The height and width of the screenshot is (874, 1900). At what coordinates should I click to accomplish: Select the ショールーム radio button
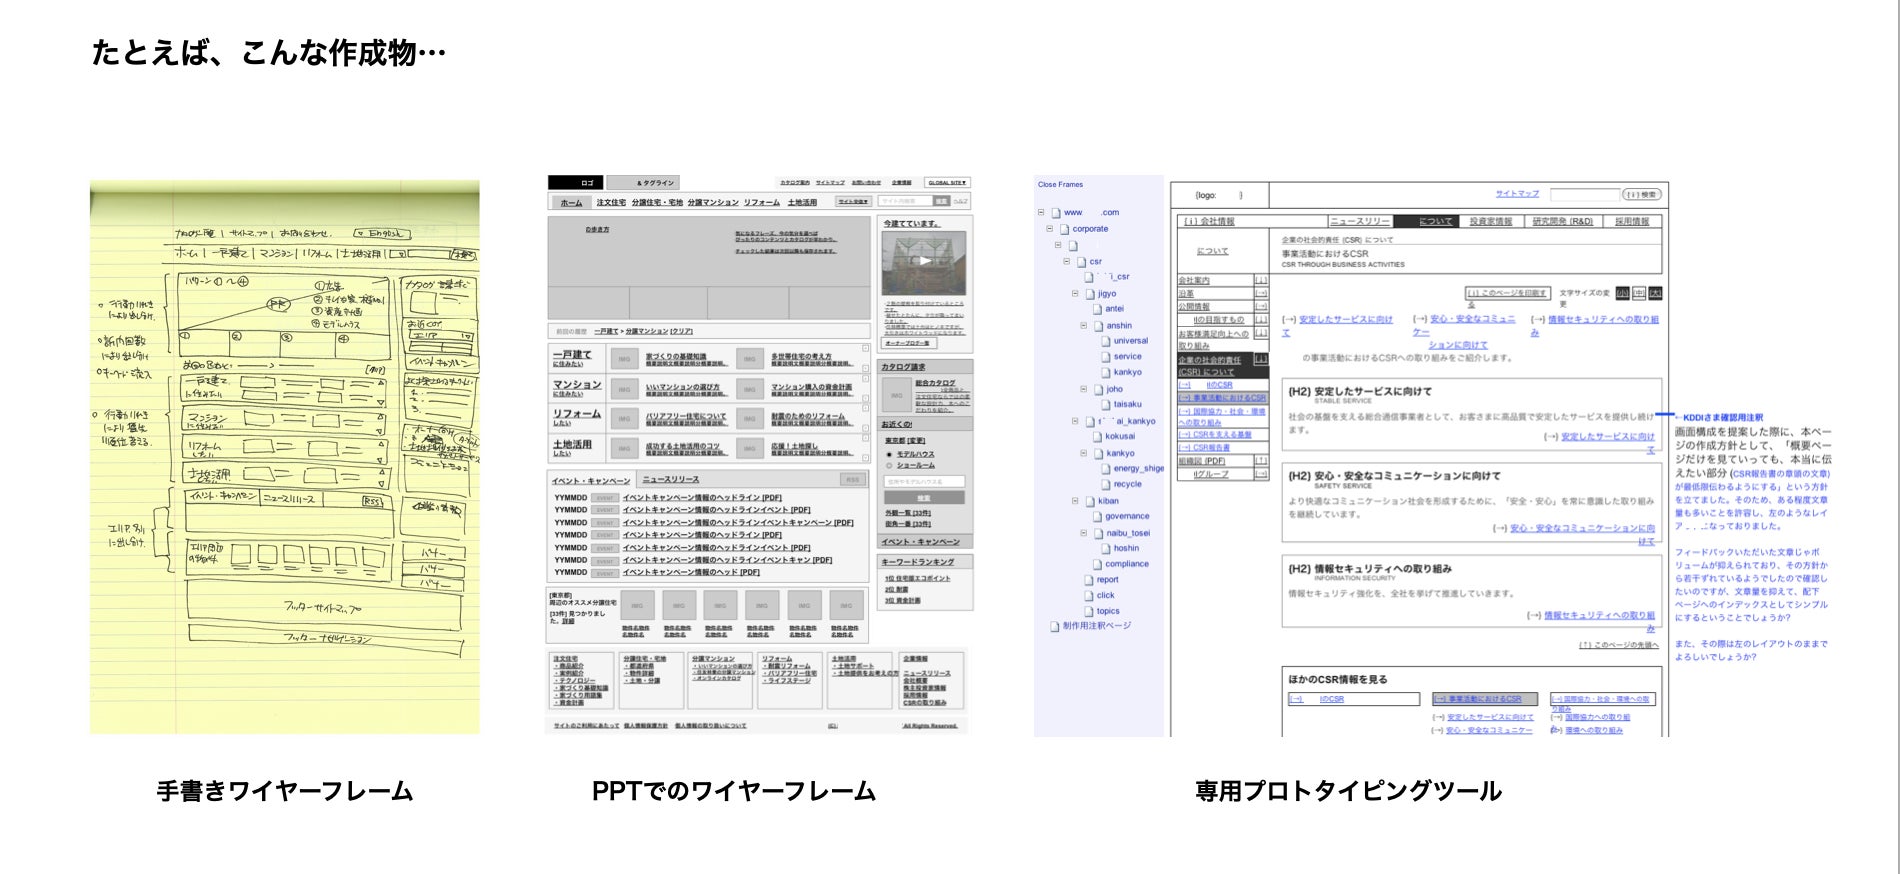click(889, 465)
